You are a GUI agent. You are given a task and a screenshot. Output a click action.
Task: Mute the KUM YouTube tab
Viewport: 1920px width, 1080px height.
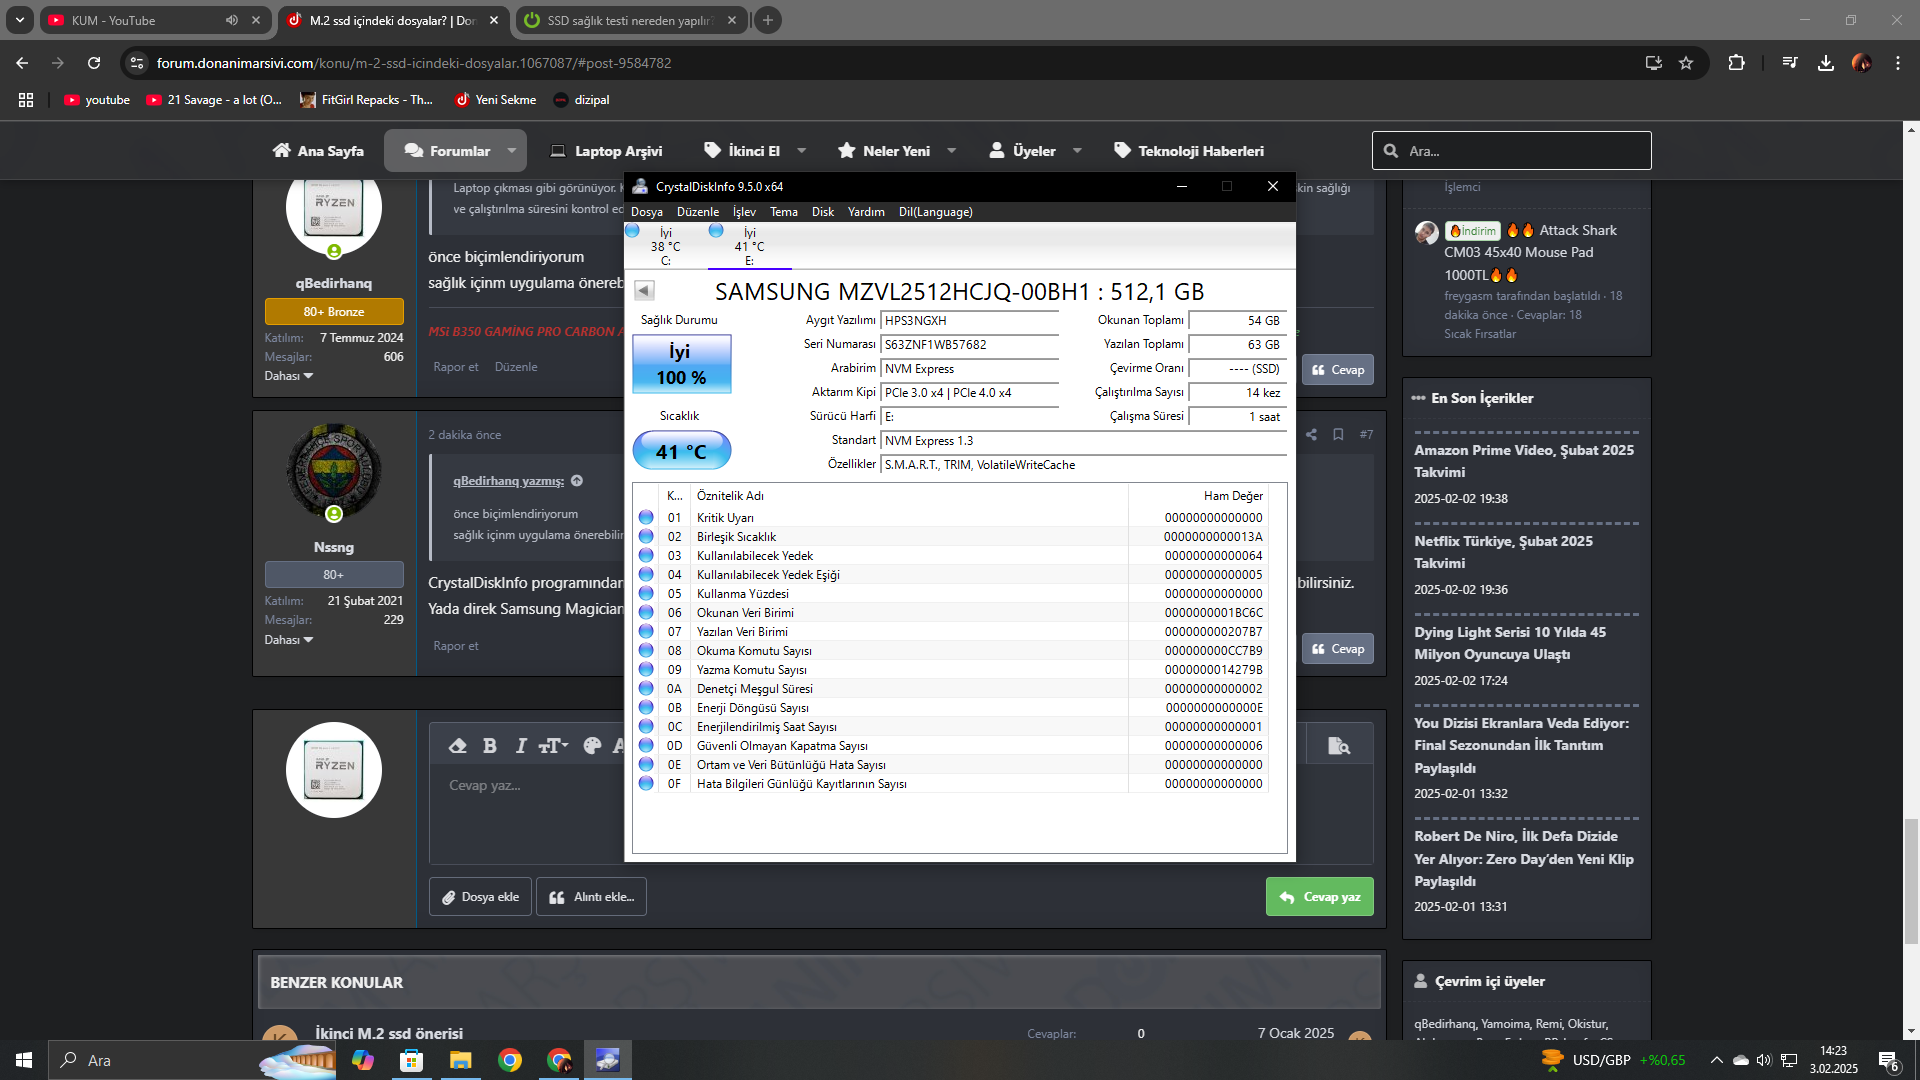point(232,20)
